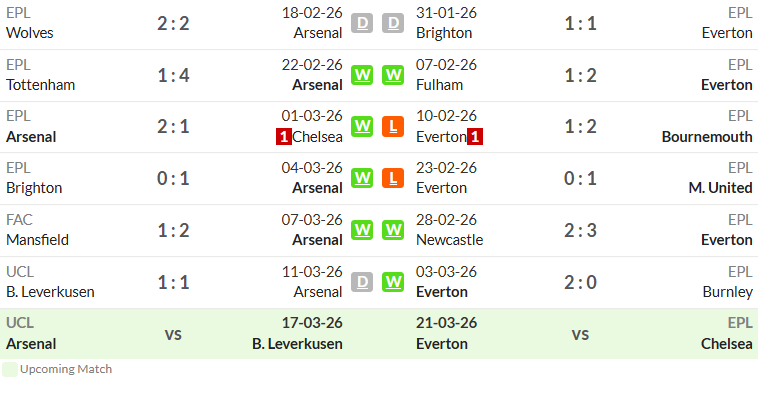
Task: Click vs in the Arsenal upcoming match
Action: 173,334
